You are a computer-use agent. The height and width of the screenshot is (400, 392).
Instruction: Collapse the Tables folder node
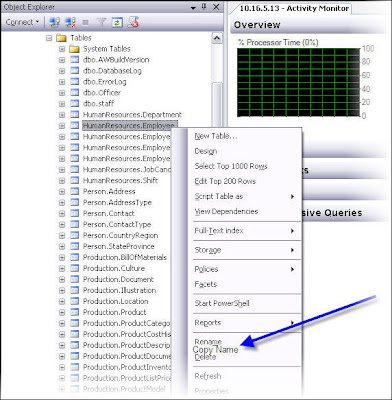click(x=49, y=38)
